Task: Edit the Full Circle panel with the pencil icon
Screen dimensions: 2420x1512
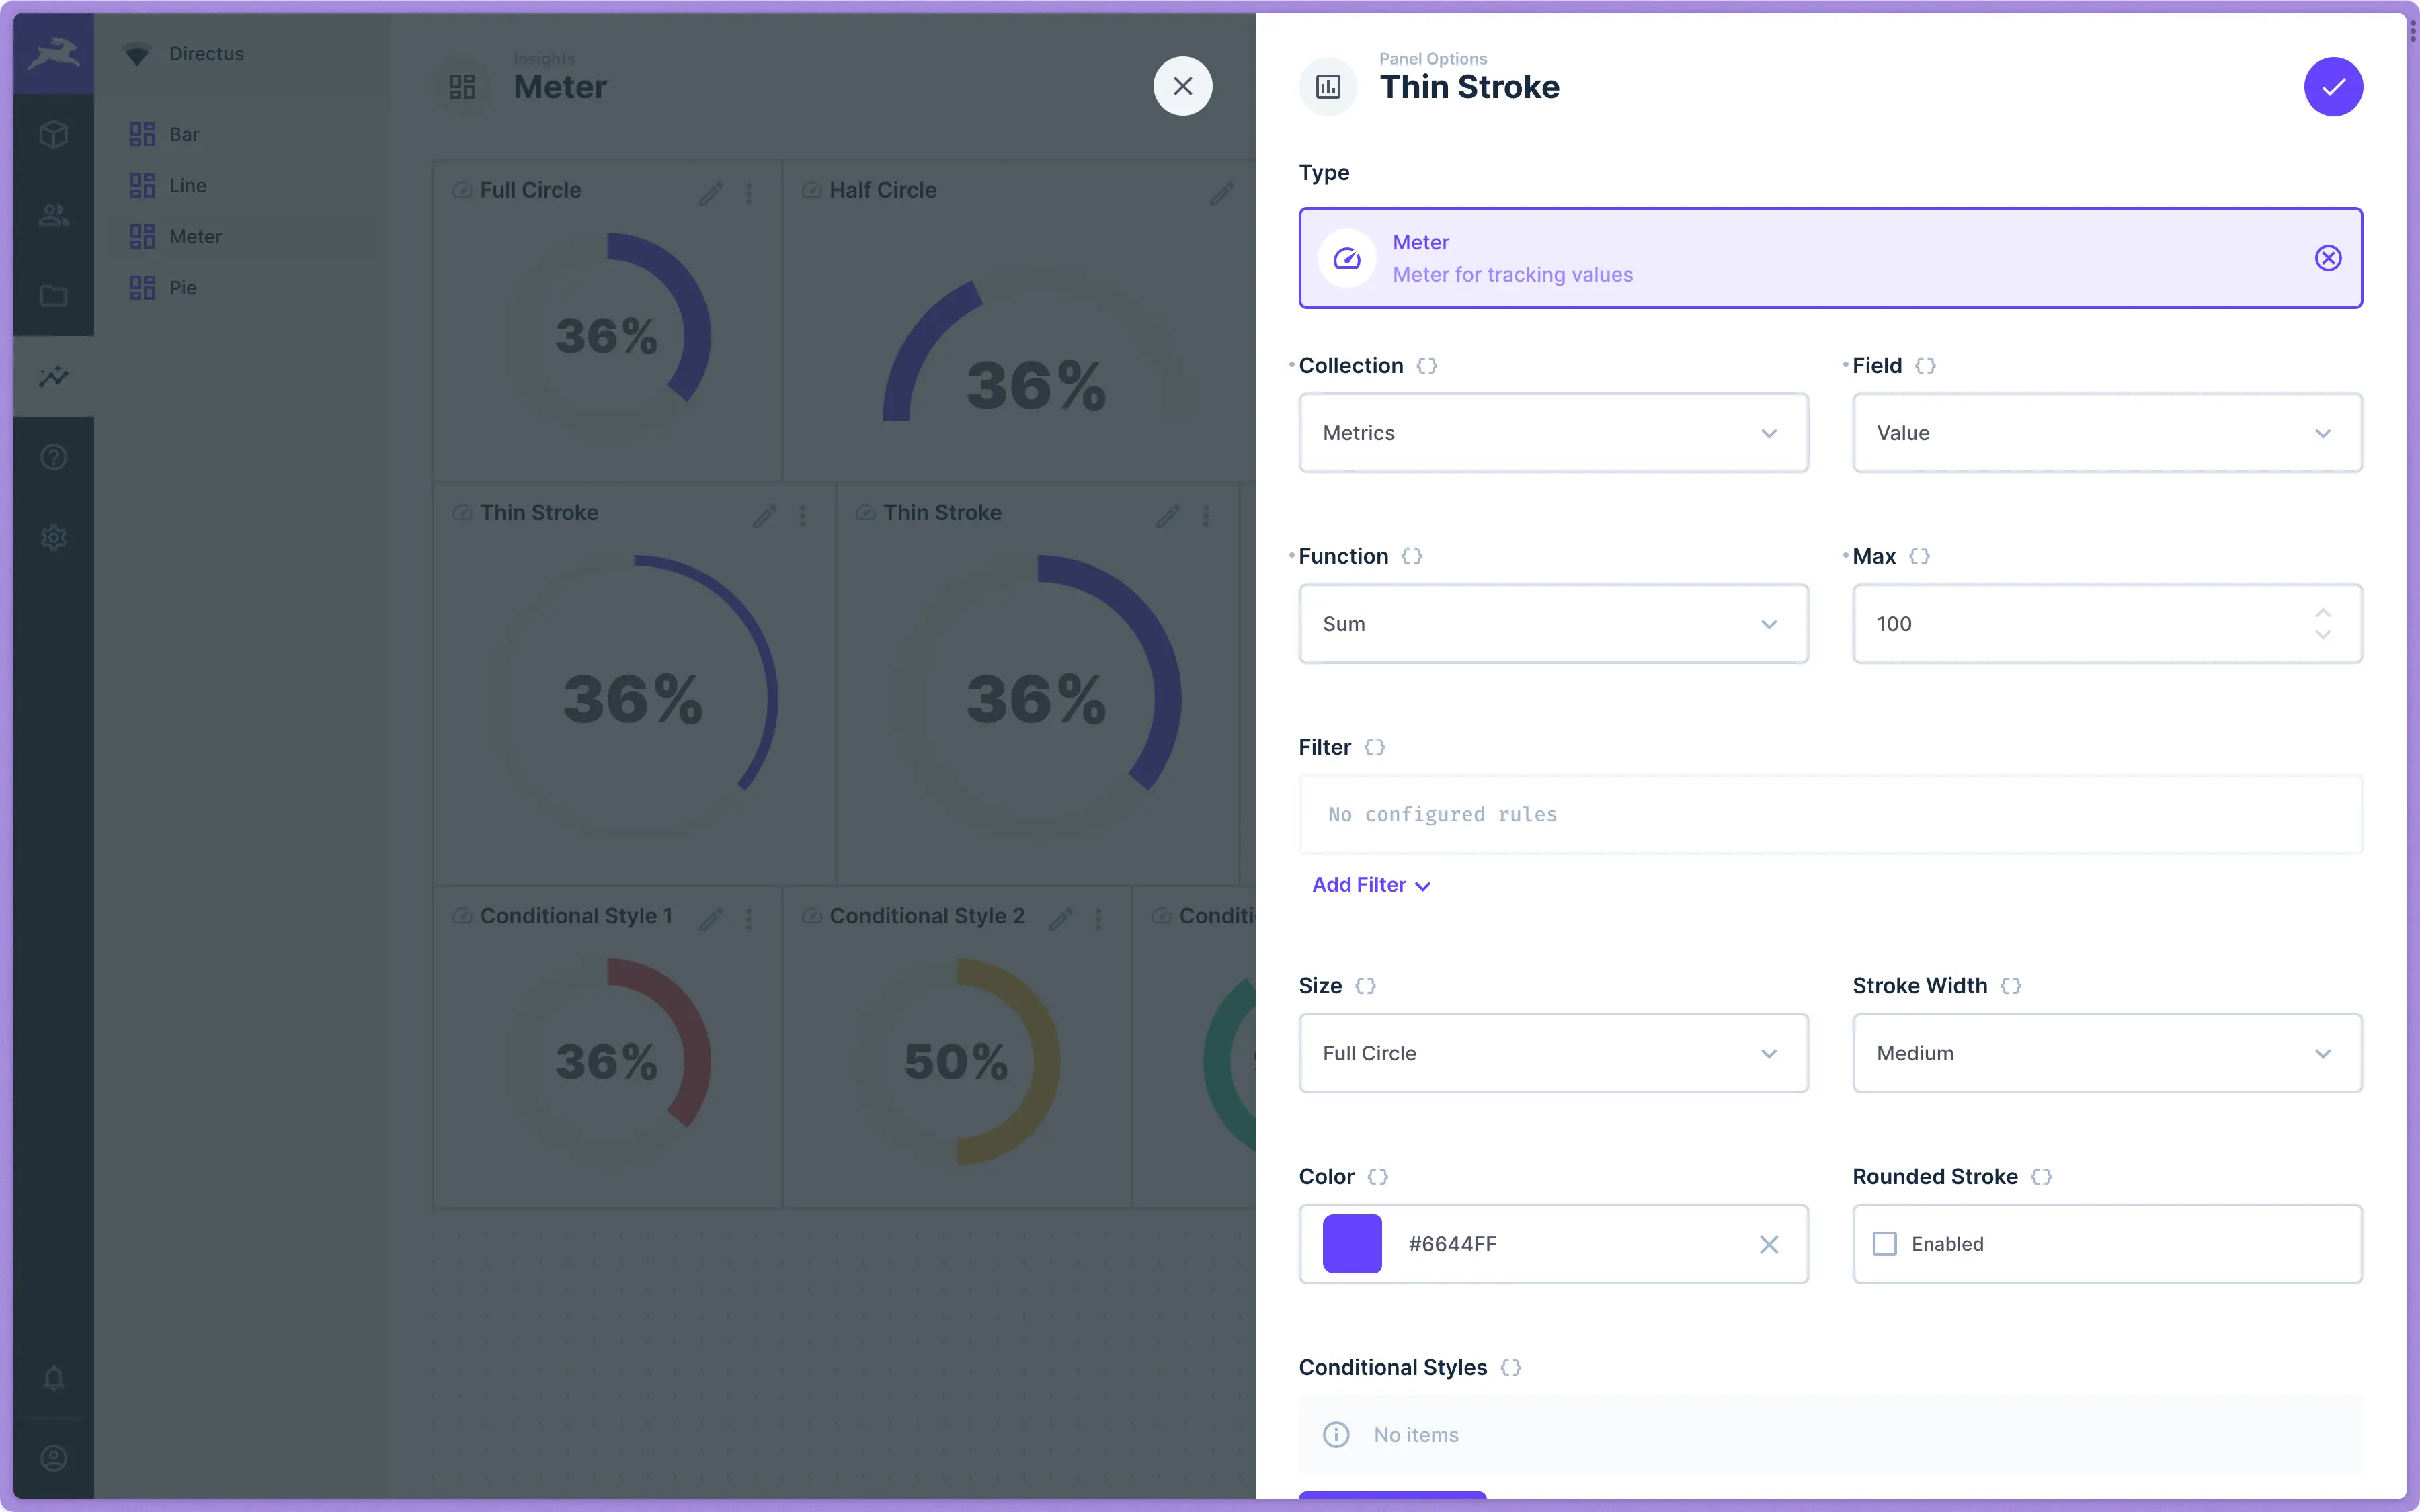Action: click(711, 193)
